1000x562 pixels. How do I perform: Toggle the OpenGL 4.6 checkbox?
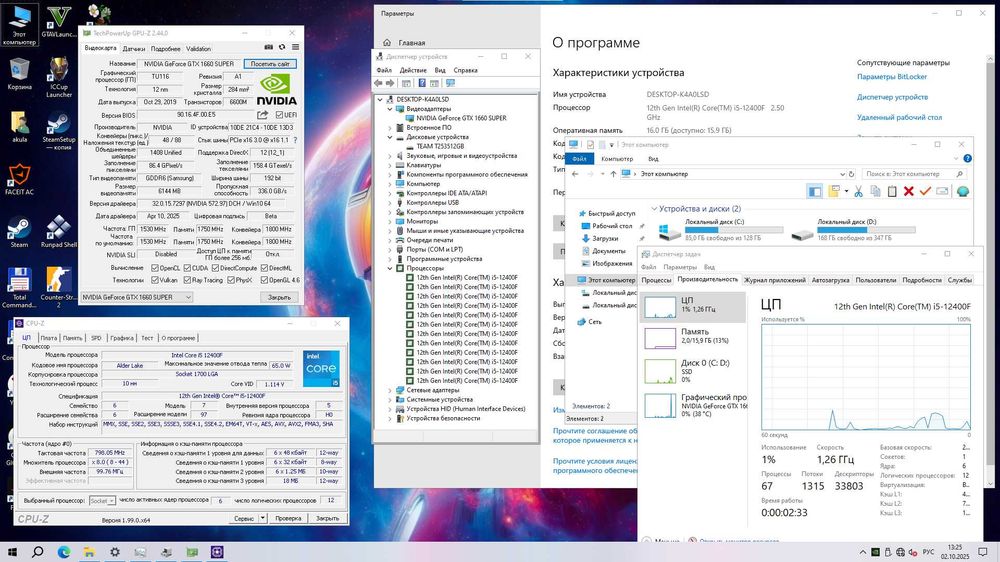[264, 280]
